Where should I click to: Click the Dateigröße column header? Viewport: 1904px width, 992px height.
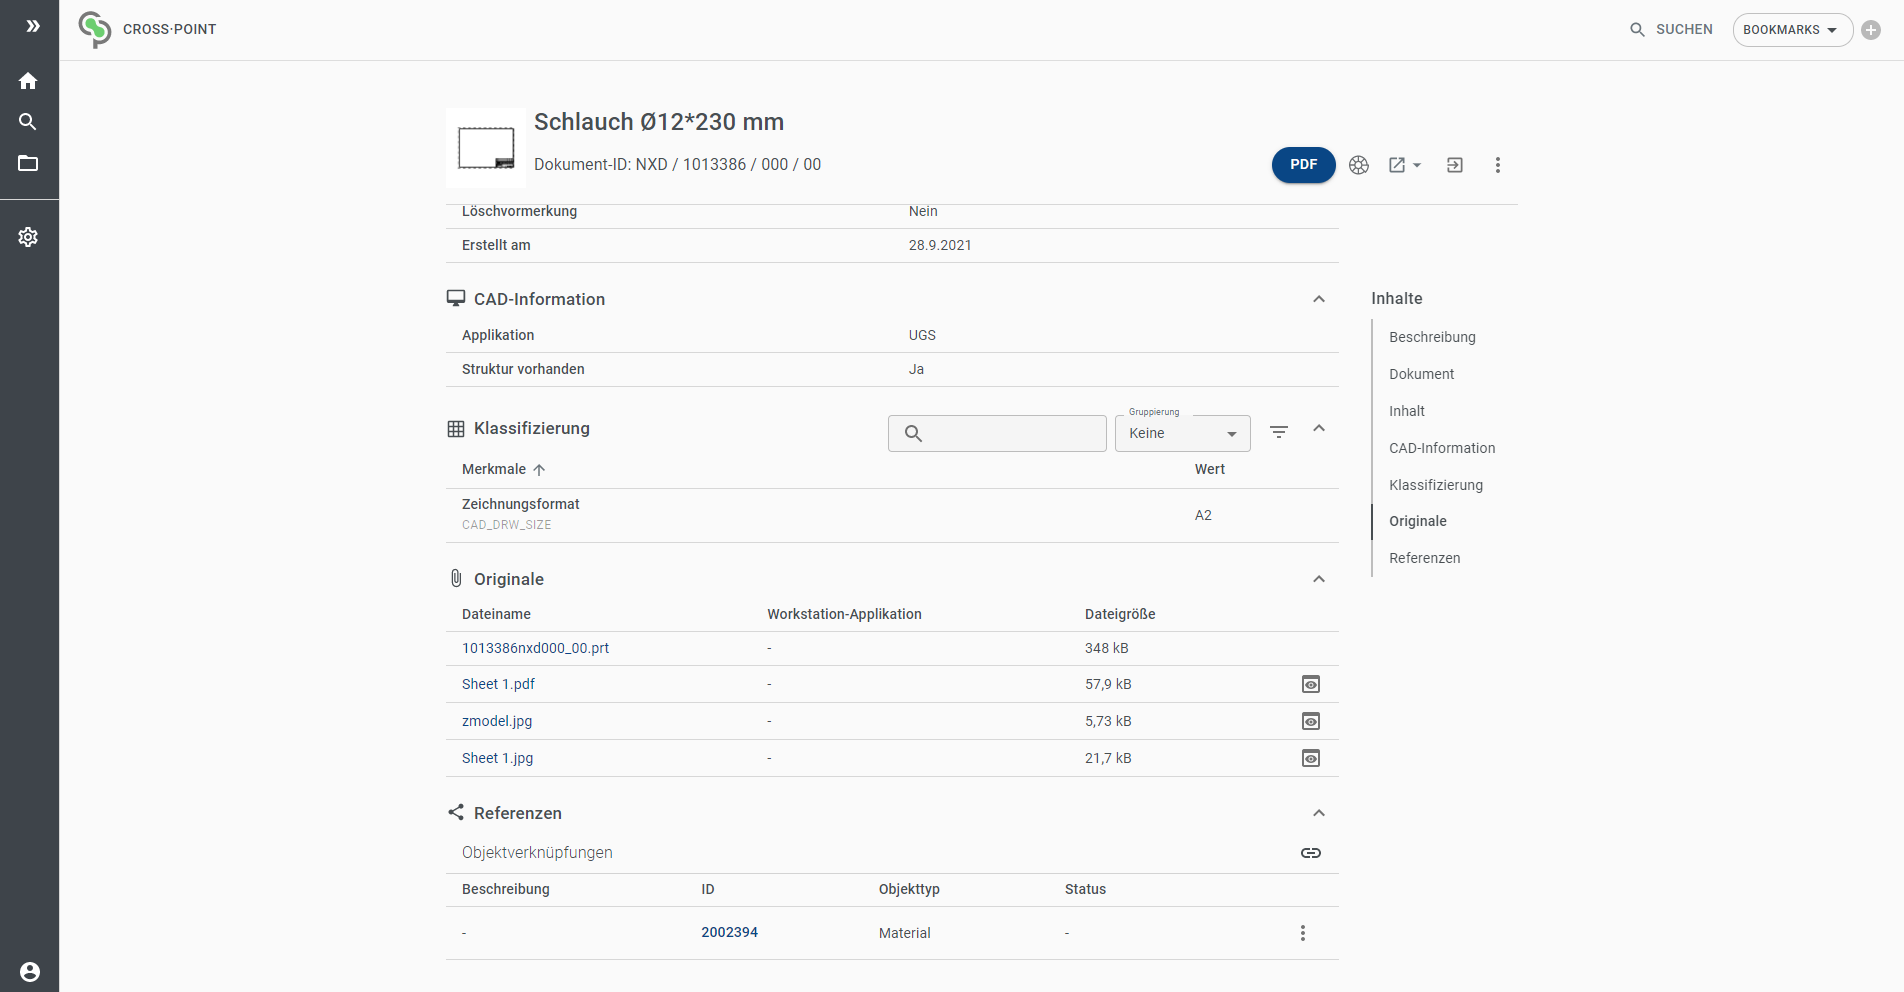(1120, 614)
